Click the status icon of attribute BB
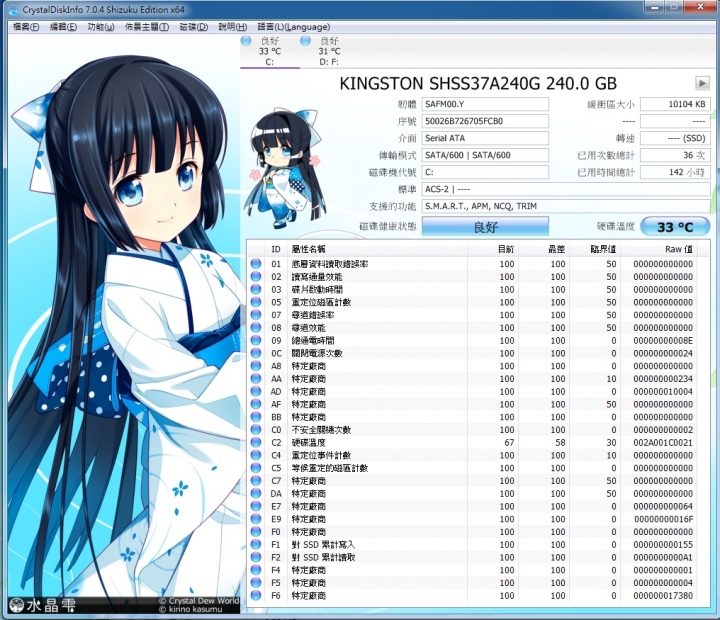 click(256, 417)
